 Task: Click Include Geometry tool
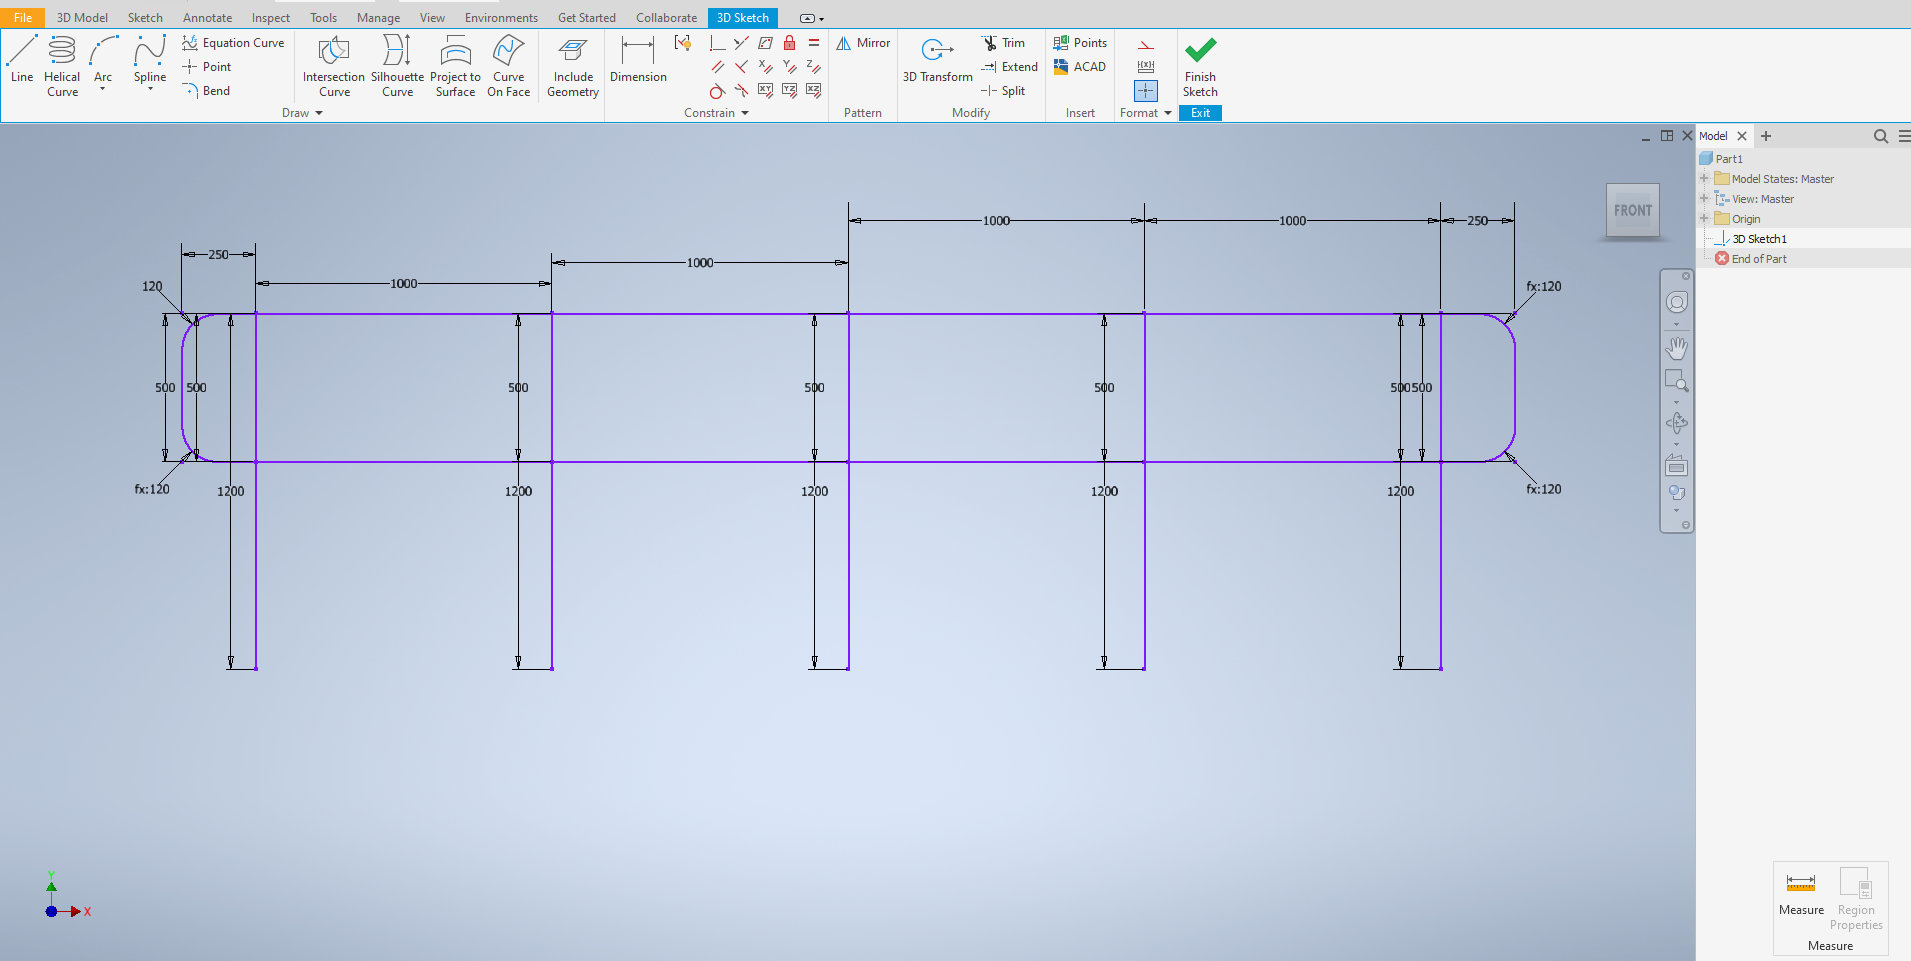[x=573, y=66]
